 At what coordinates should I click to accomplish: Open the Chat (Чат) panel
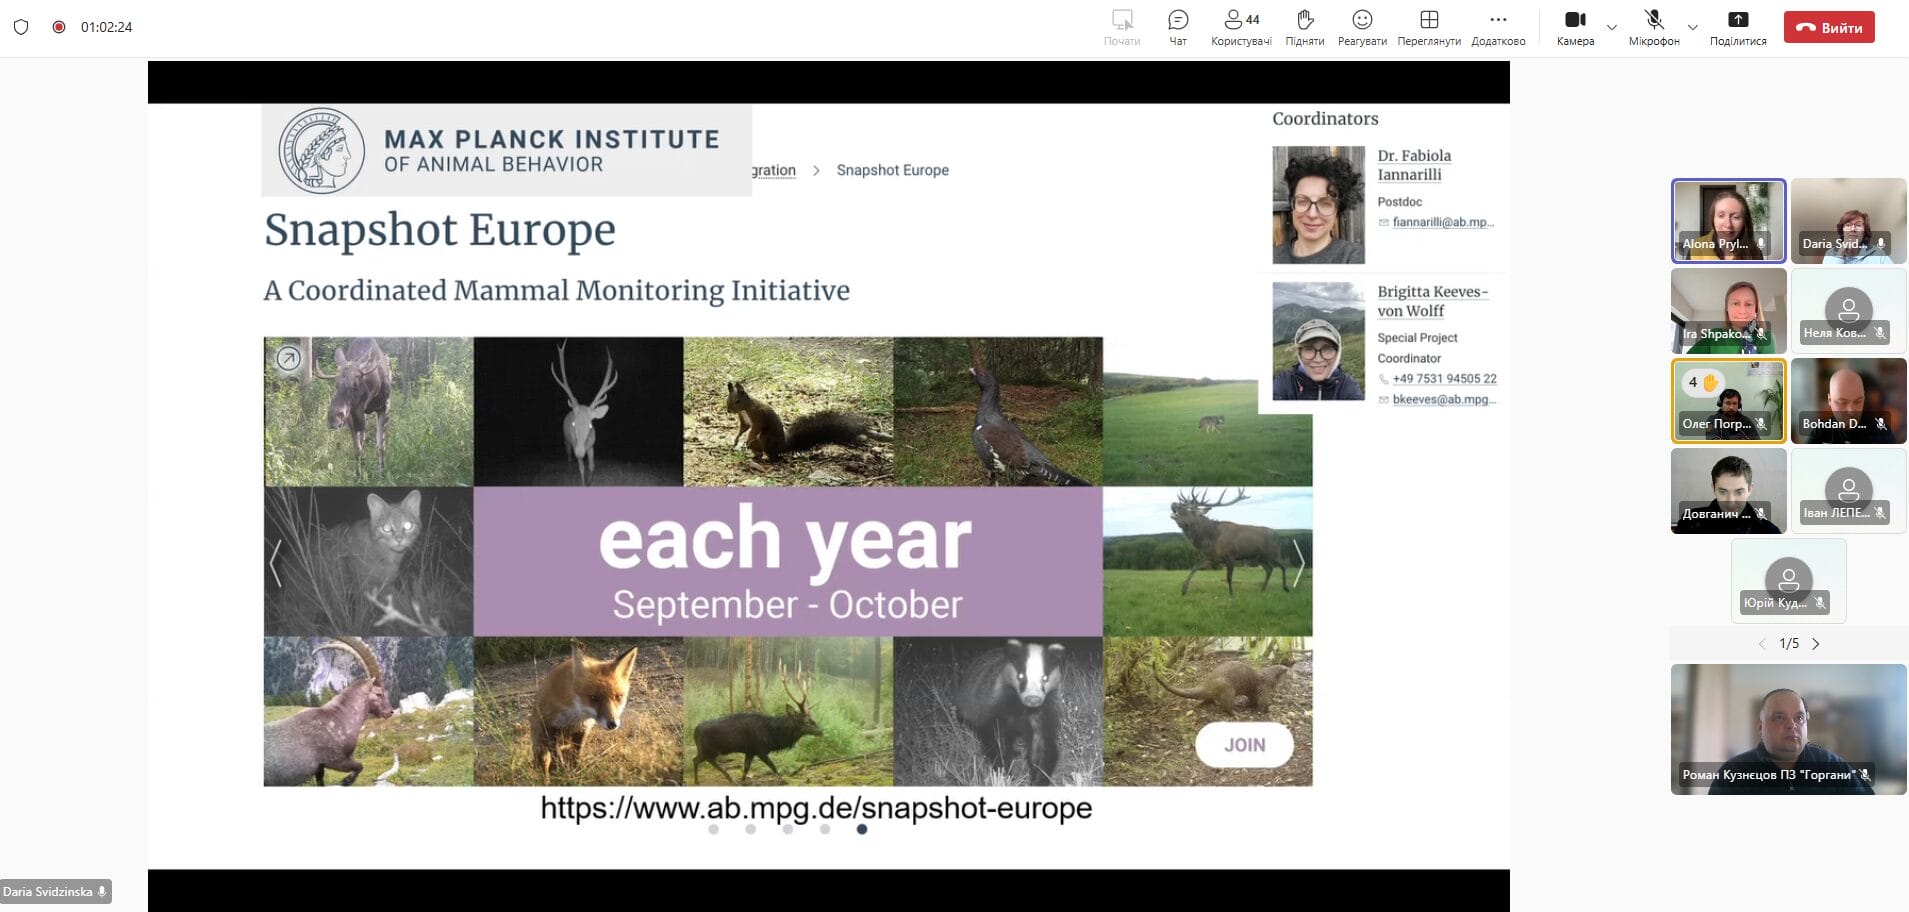(1178, 21)
